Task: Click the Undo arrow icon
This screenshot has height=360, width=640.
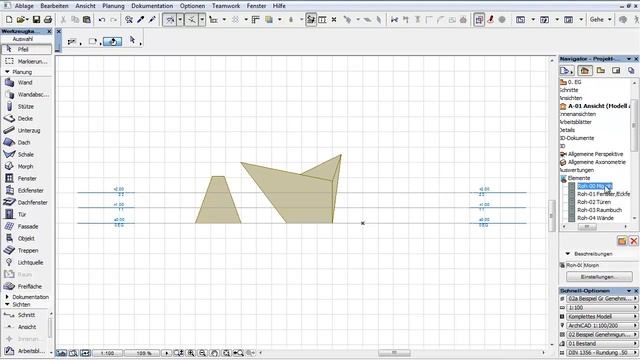Action: 102,19
